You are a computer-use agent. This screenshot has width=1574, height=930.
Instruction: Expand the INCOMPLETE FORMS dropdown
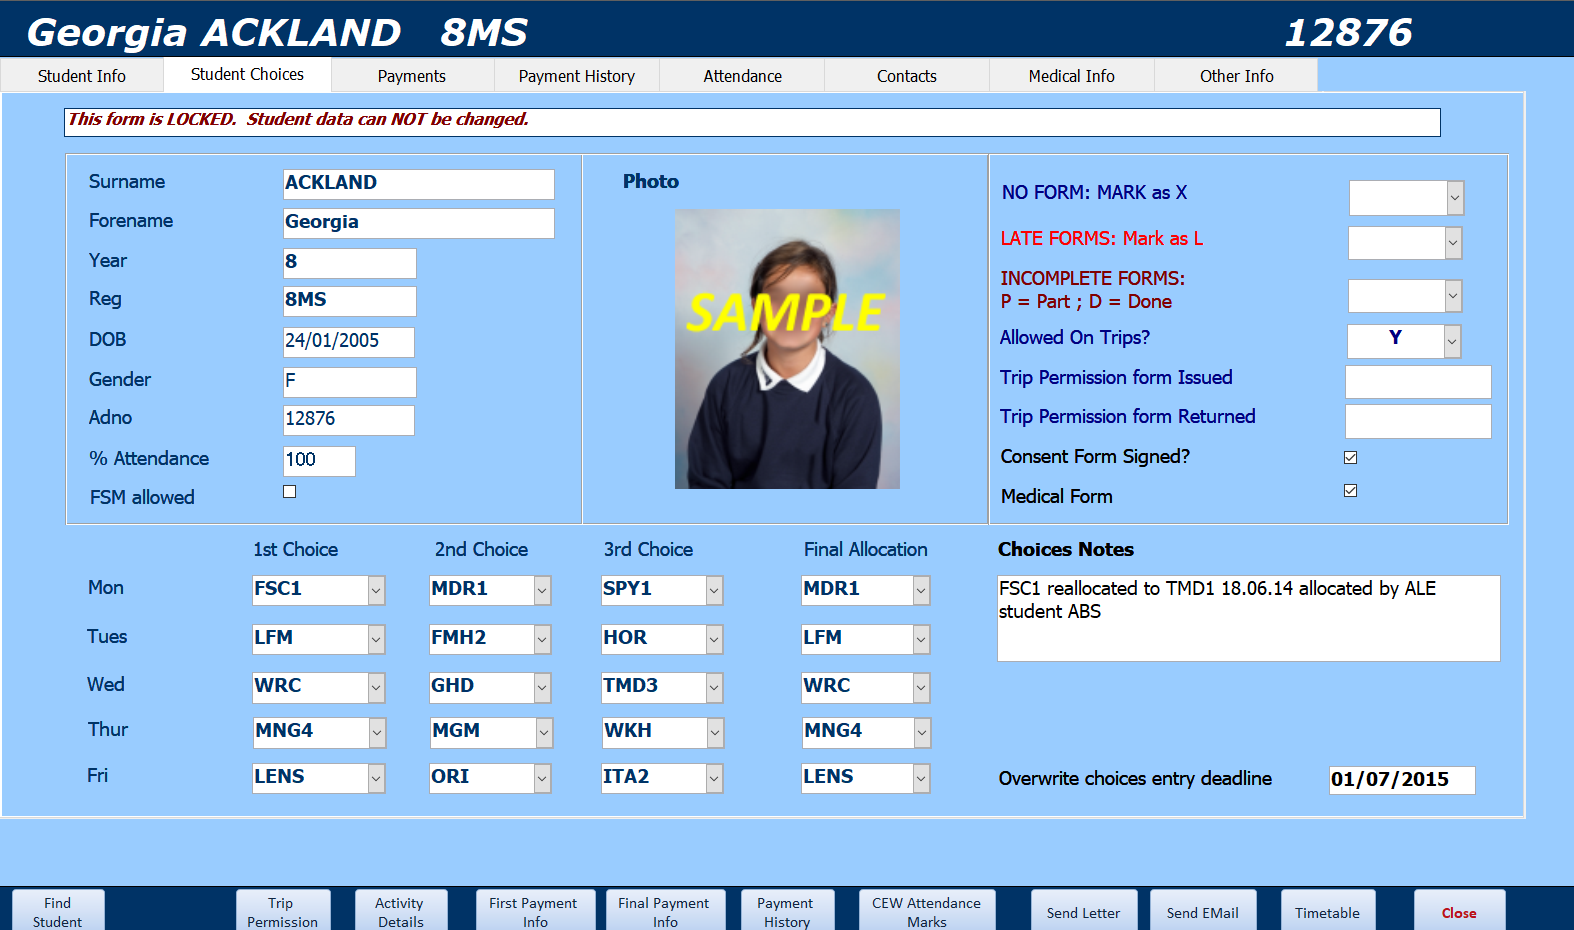pyautogui.click(x=1453, y=296)
